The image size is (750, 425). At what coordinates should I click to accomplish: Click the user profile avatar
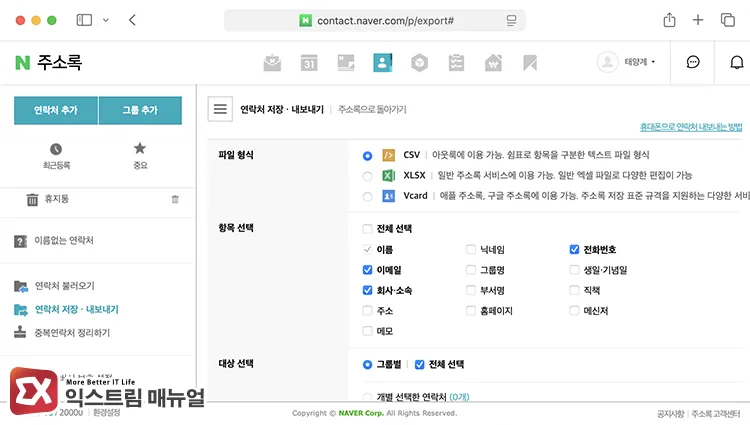pos(607,62)
